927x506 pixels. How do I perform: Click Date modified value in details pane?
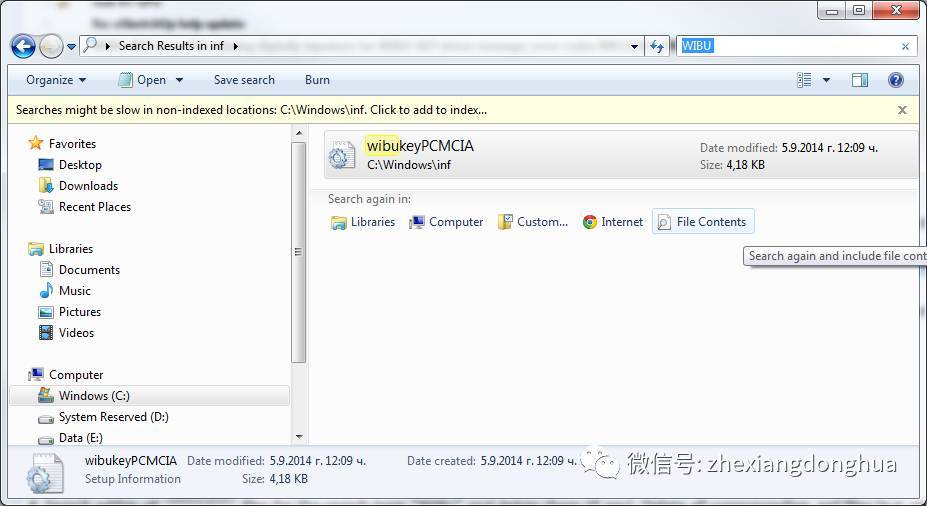317,461
